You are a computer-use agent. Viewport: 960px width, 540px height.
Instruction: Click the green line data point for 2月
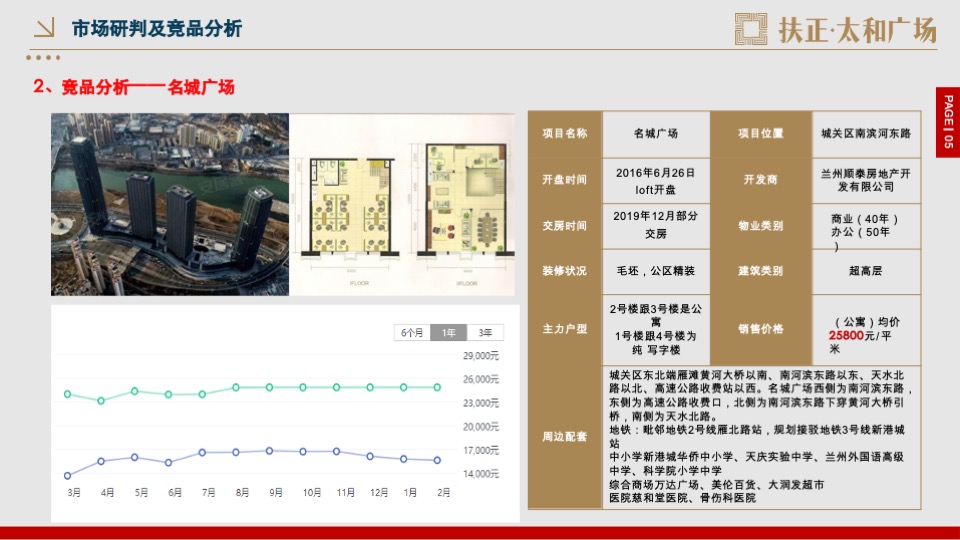437,388
